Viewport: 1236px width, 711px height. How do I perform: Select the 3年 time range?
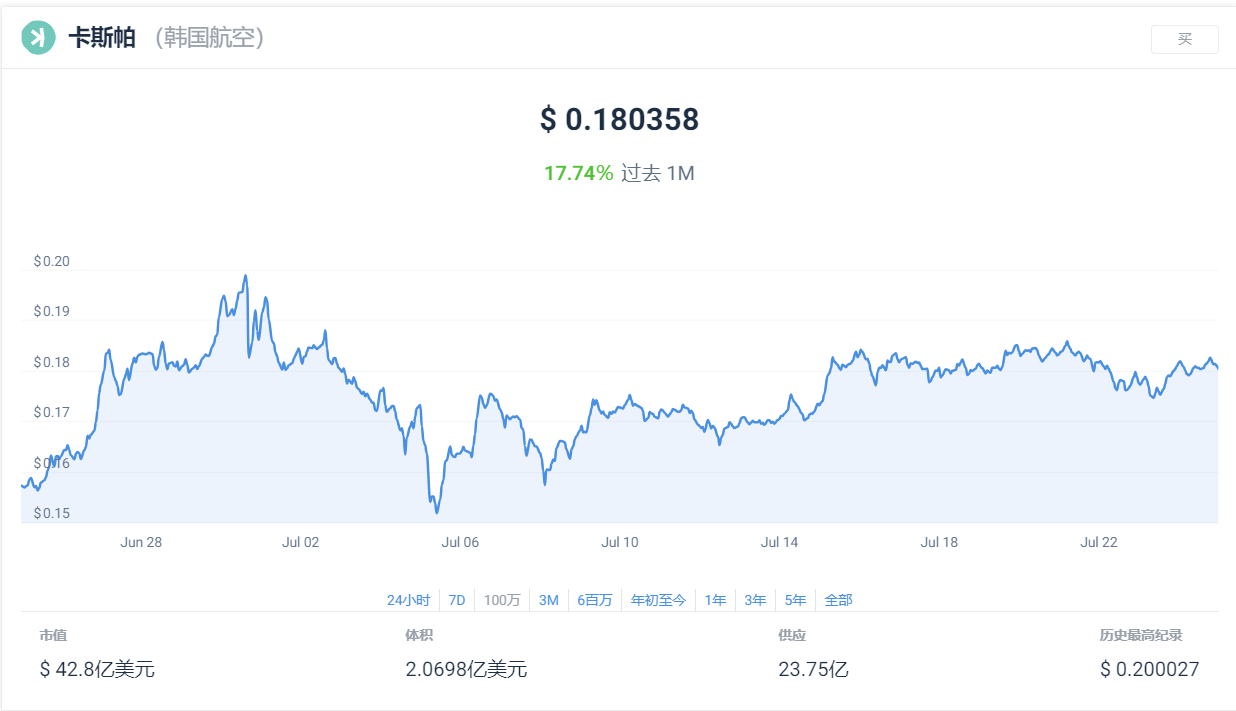point(755,600)
